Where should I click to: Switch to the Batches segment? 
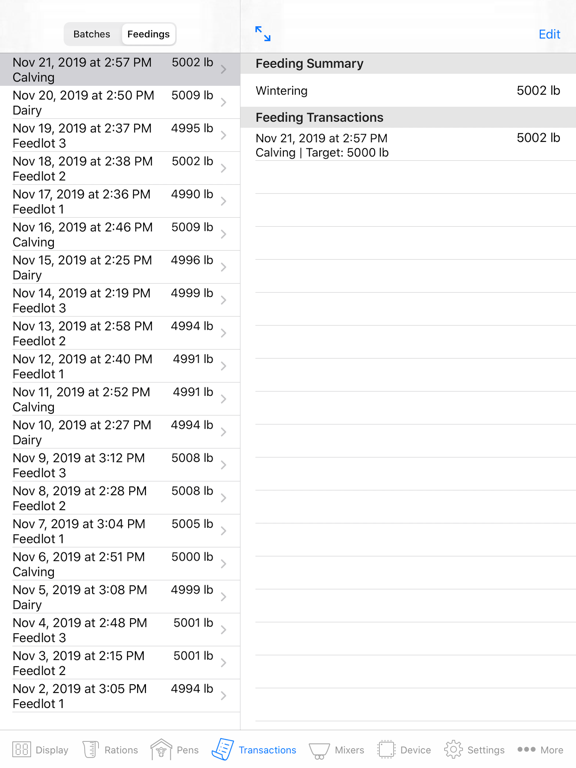tap(92, 34)
